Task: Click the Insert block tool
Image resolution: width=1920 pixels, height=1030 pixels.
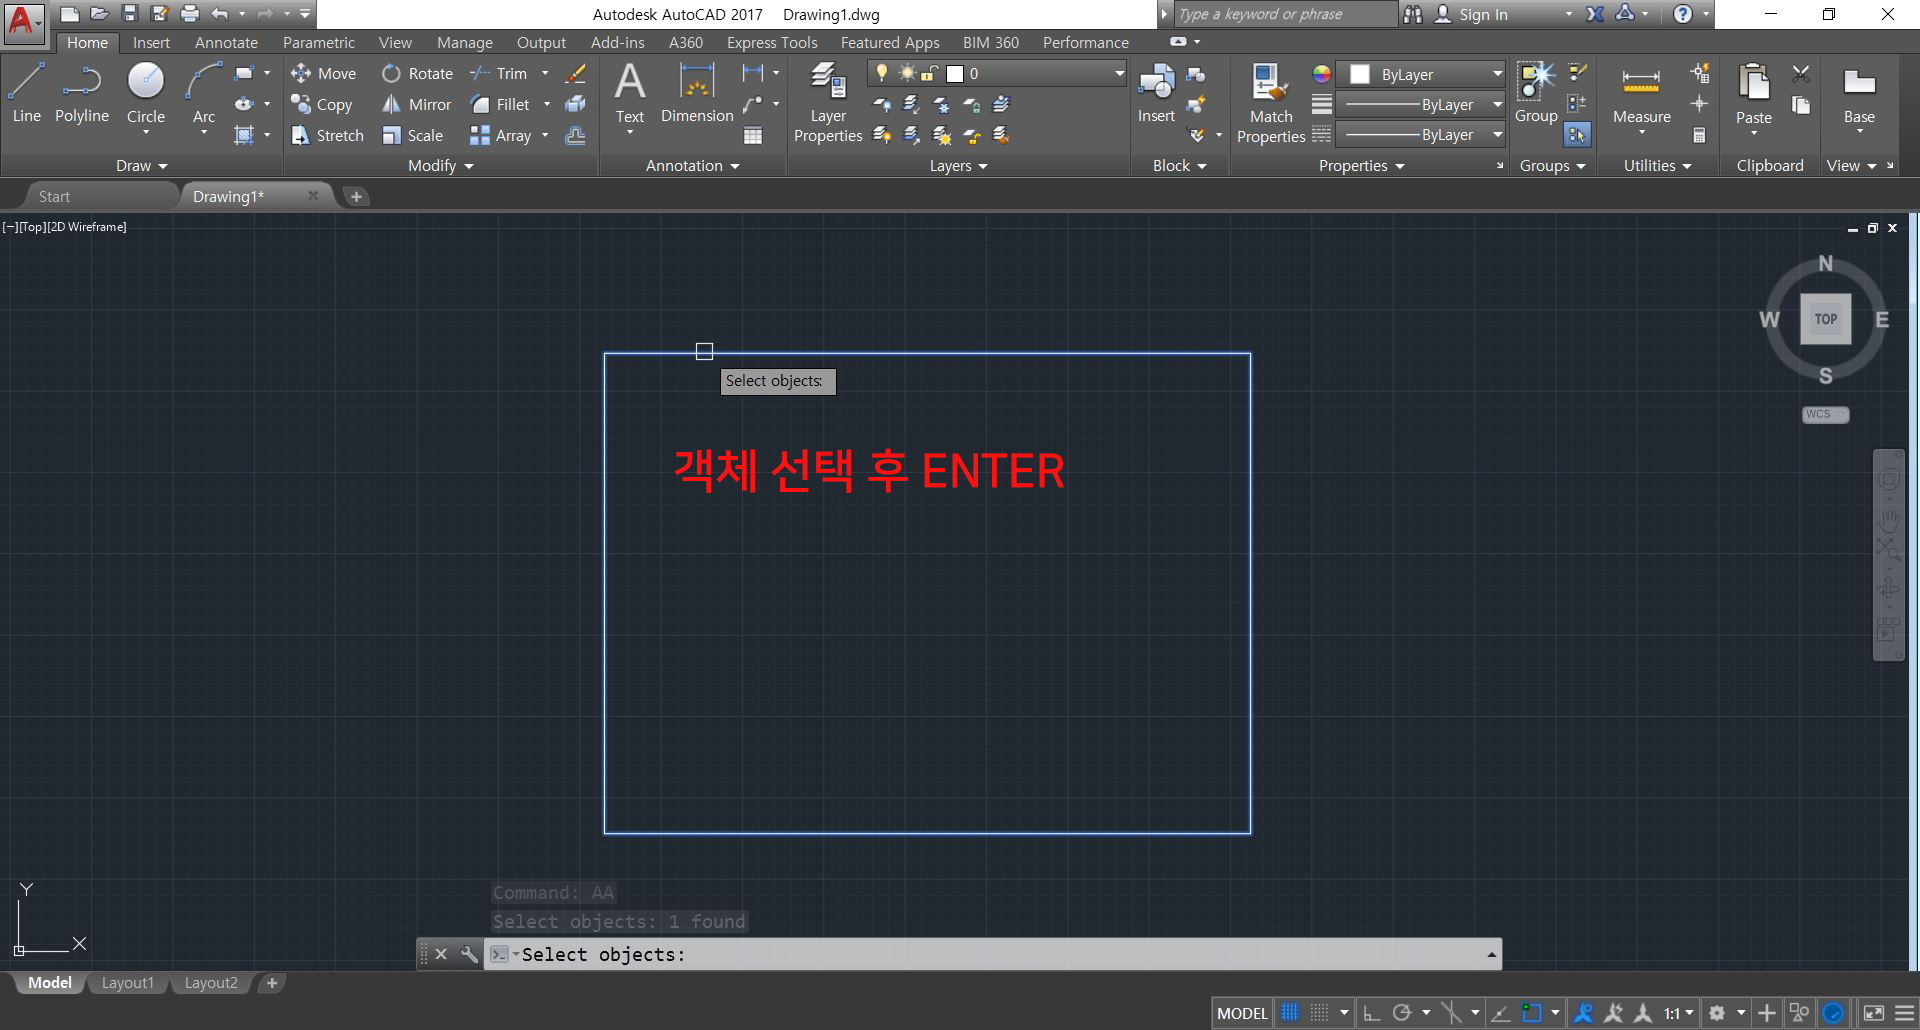Action: point(1156,93)
